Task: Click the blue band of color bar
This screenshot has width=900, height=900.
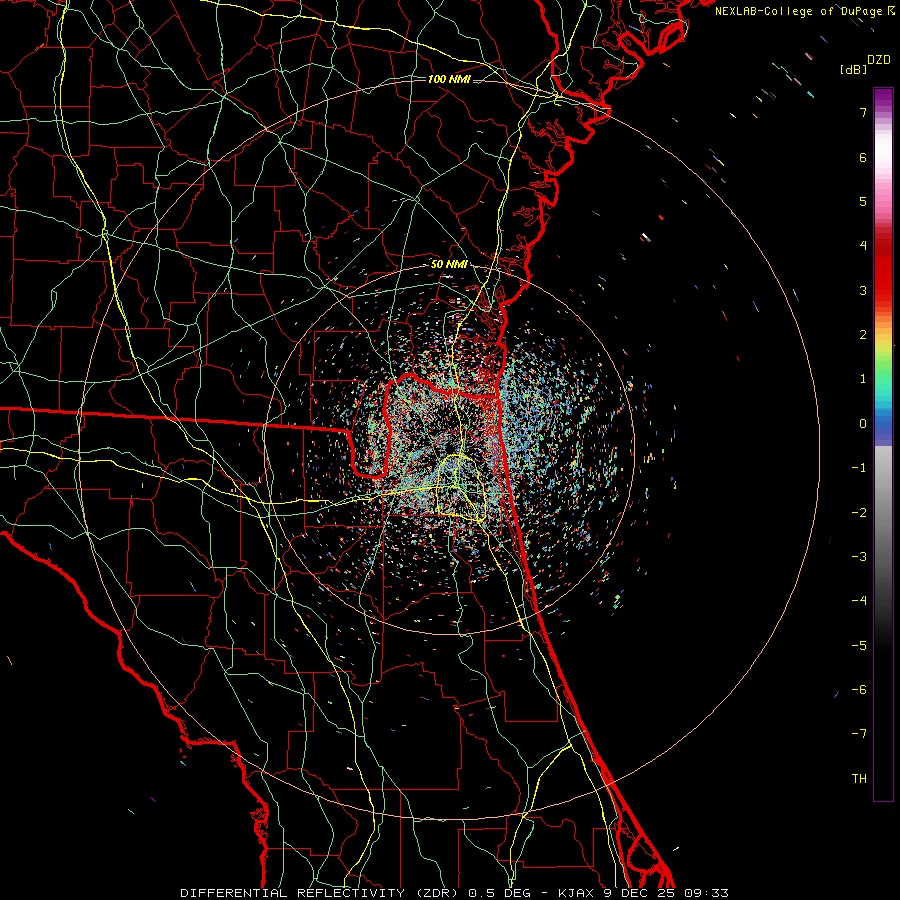Action: pyautogui.click(x=883, y=428)
